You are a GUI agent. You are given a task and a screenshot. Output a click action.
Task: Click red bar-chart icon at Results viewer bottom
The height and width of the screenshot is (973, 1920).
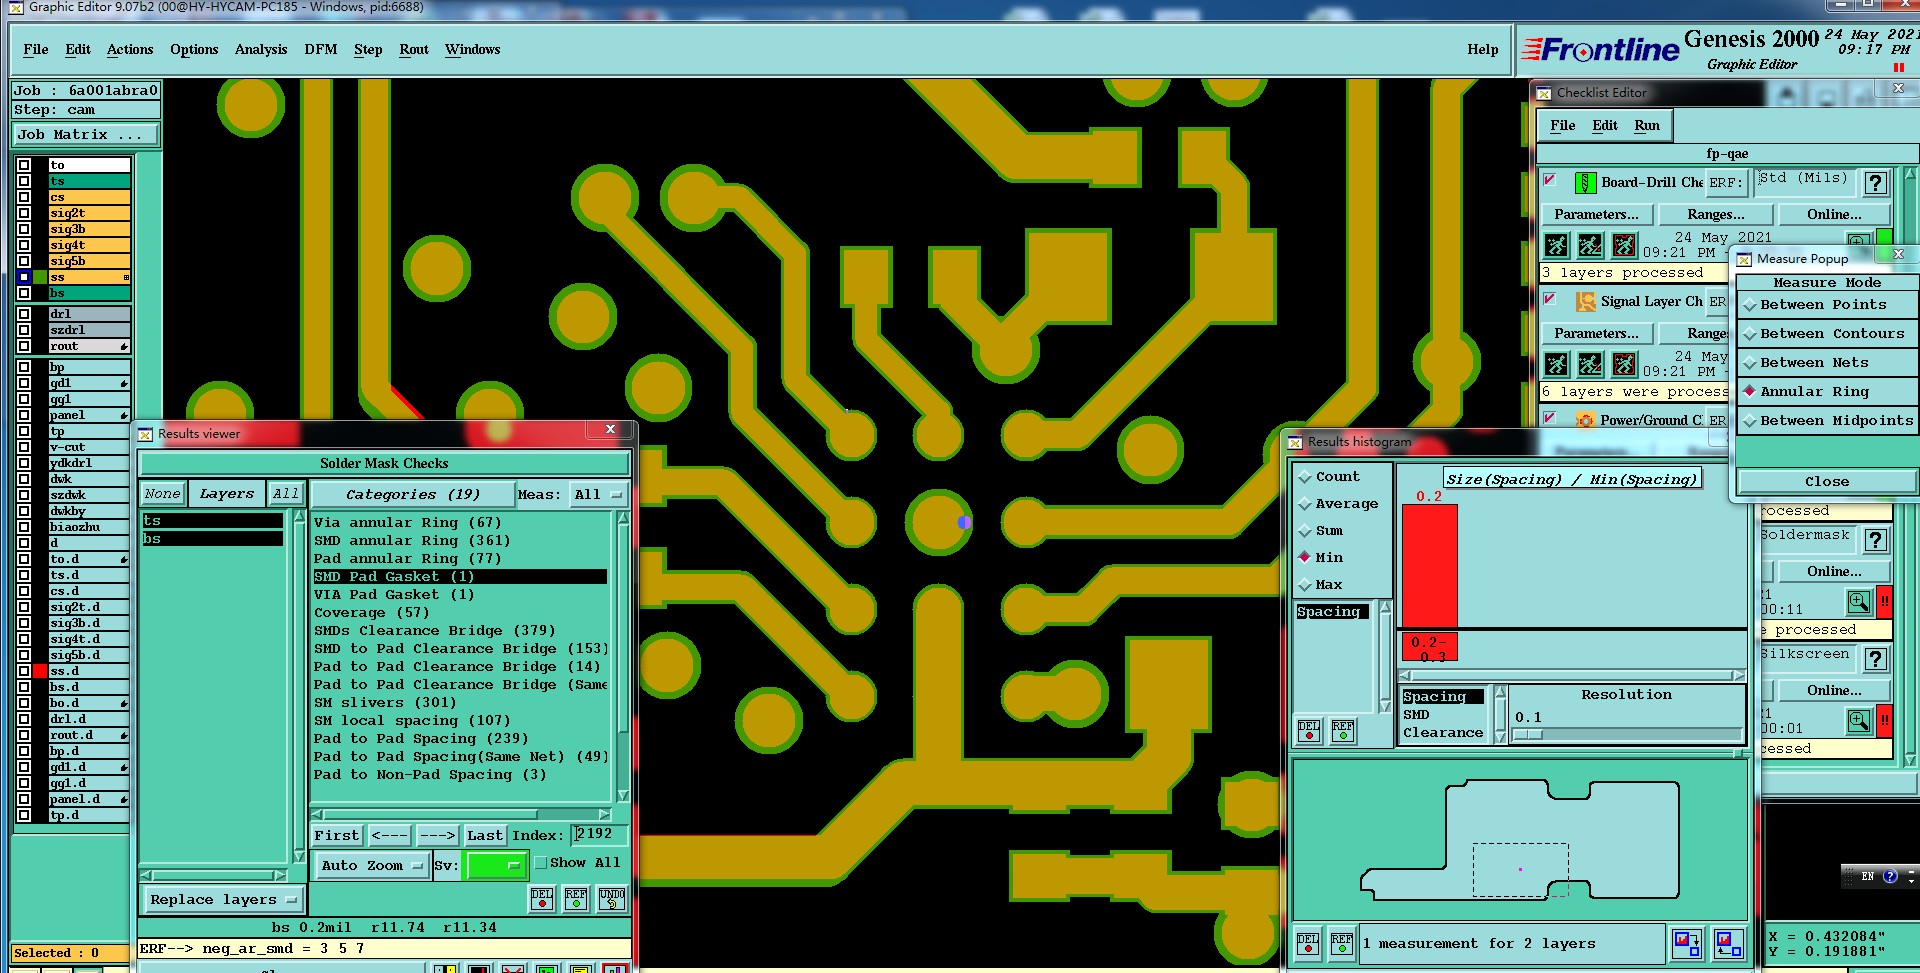(615, 968)
